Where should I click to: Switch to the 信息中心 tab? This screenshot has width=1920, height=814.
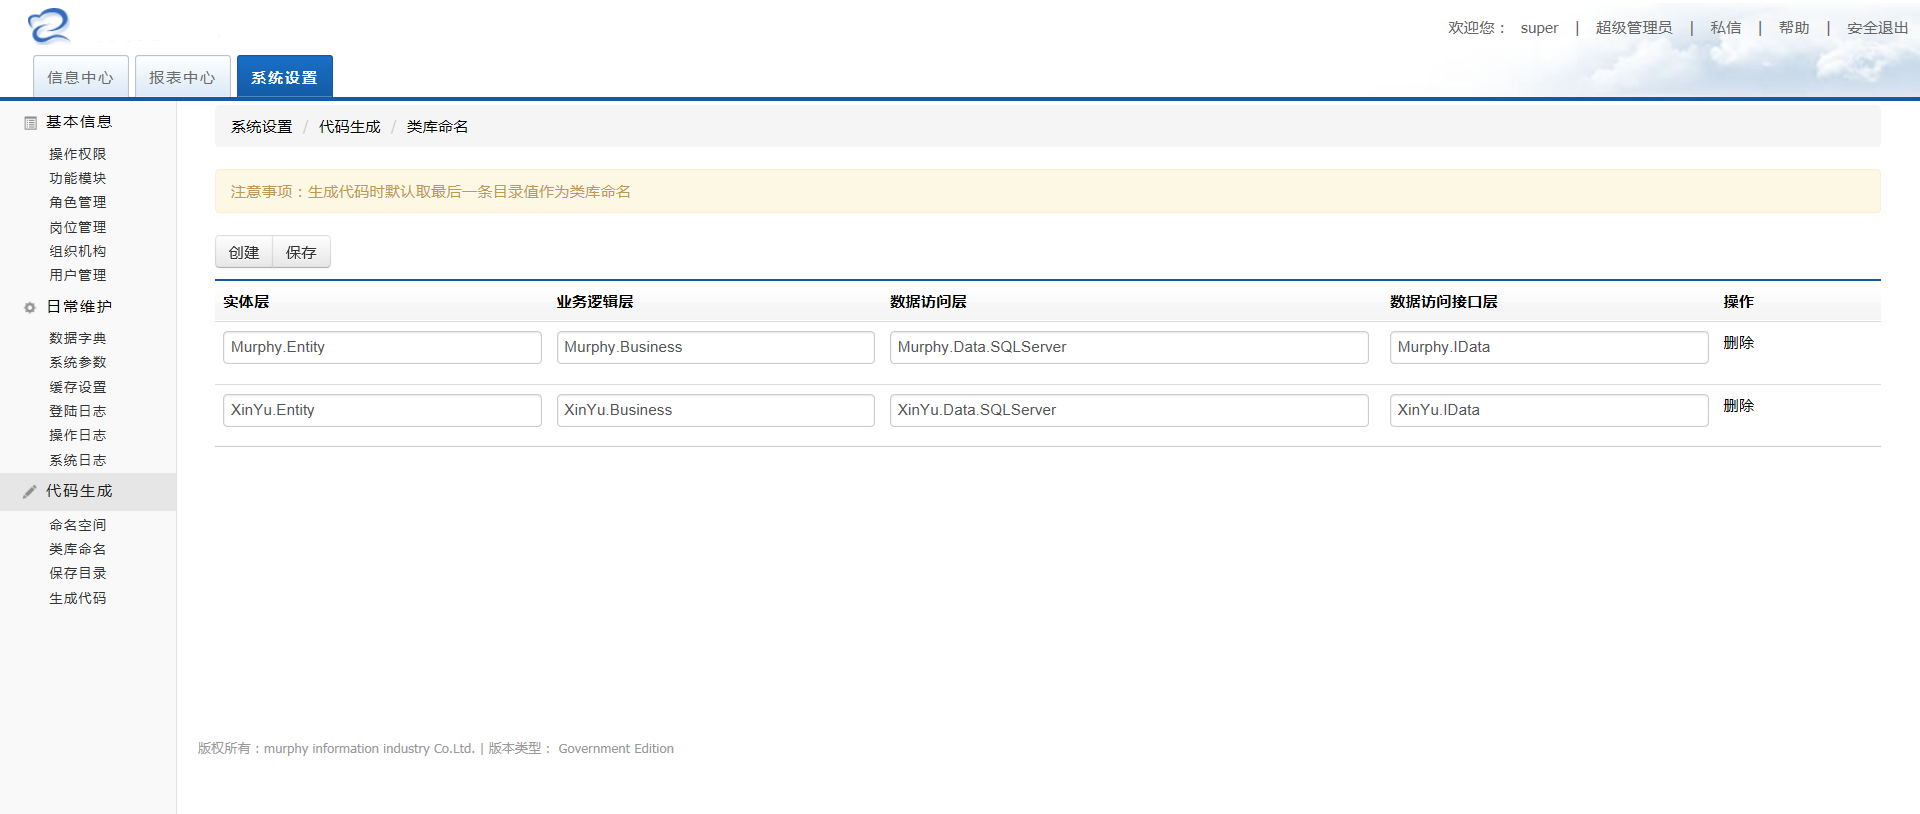(x=80, y=77)
